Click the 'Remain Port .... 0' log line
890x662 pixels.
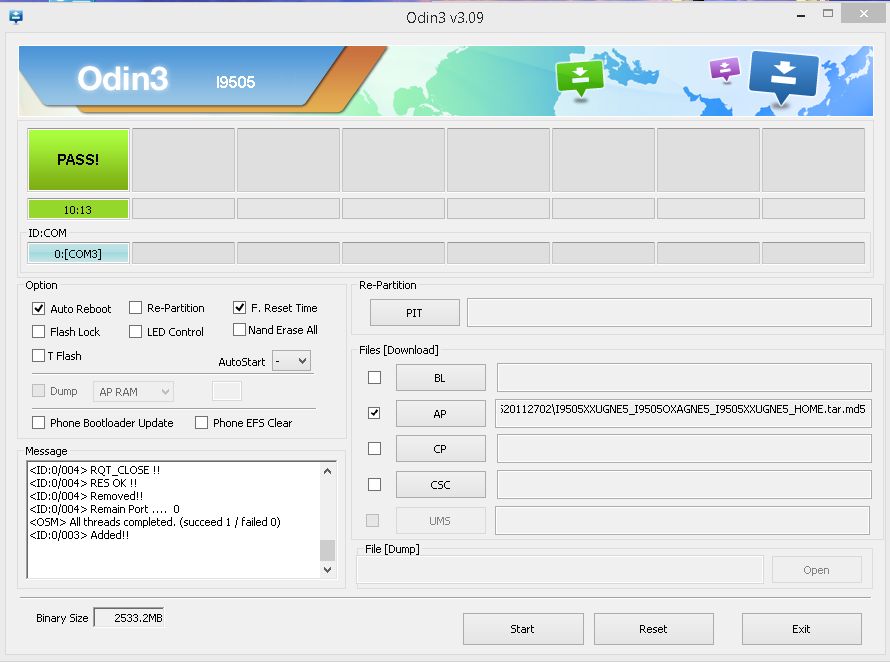104,509
